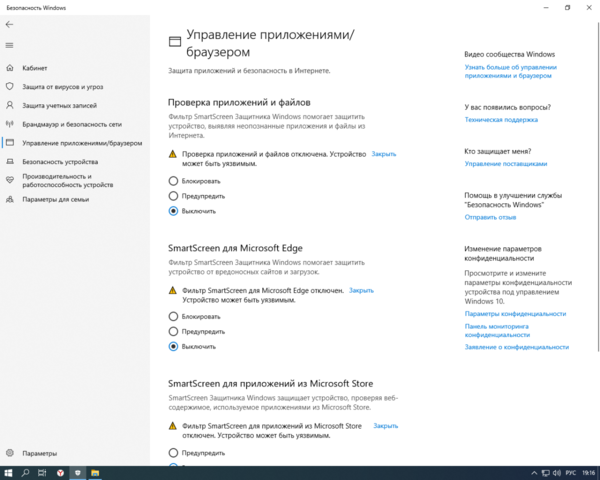Open Task View on taskbar
Viewport: 600px width, 480px height.
click(42, 473)
